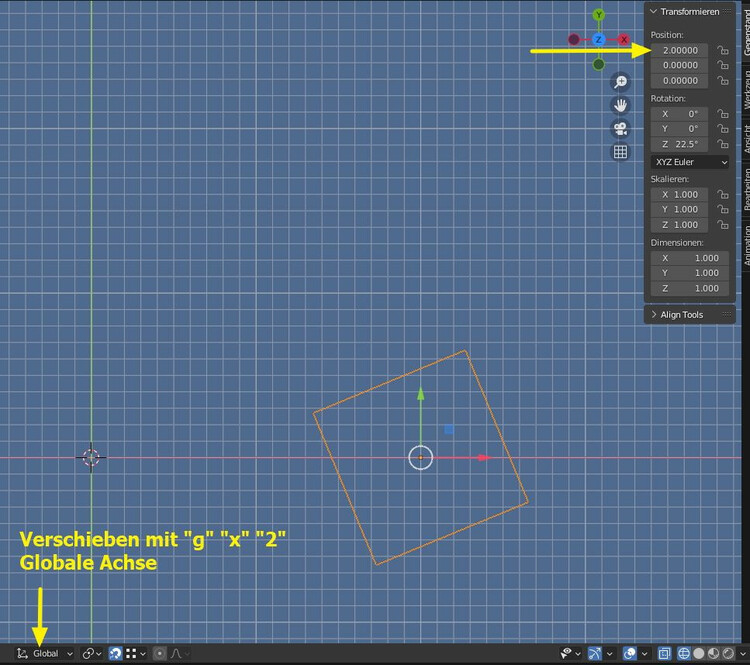
Task: Click the Rotation Z 22.5° field
Action: tap(680, 144)
